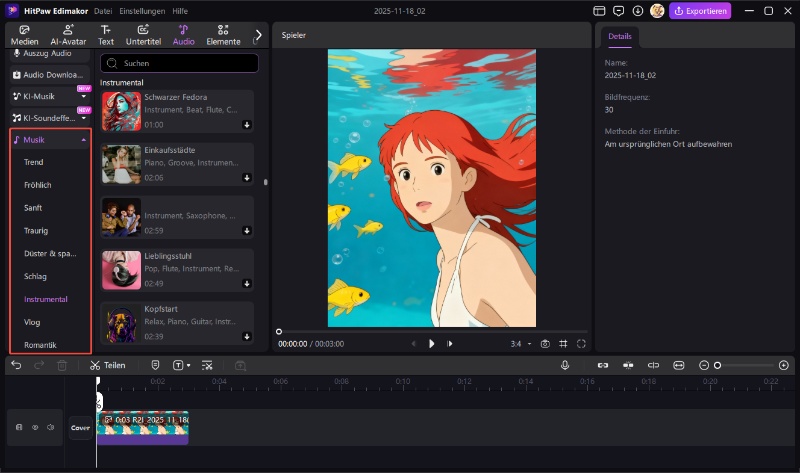The height and width of the screenshot is (473, 800).
Task: Add a marker with the marker icon
Action: tap(156, 365)
